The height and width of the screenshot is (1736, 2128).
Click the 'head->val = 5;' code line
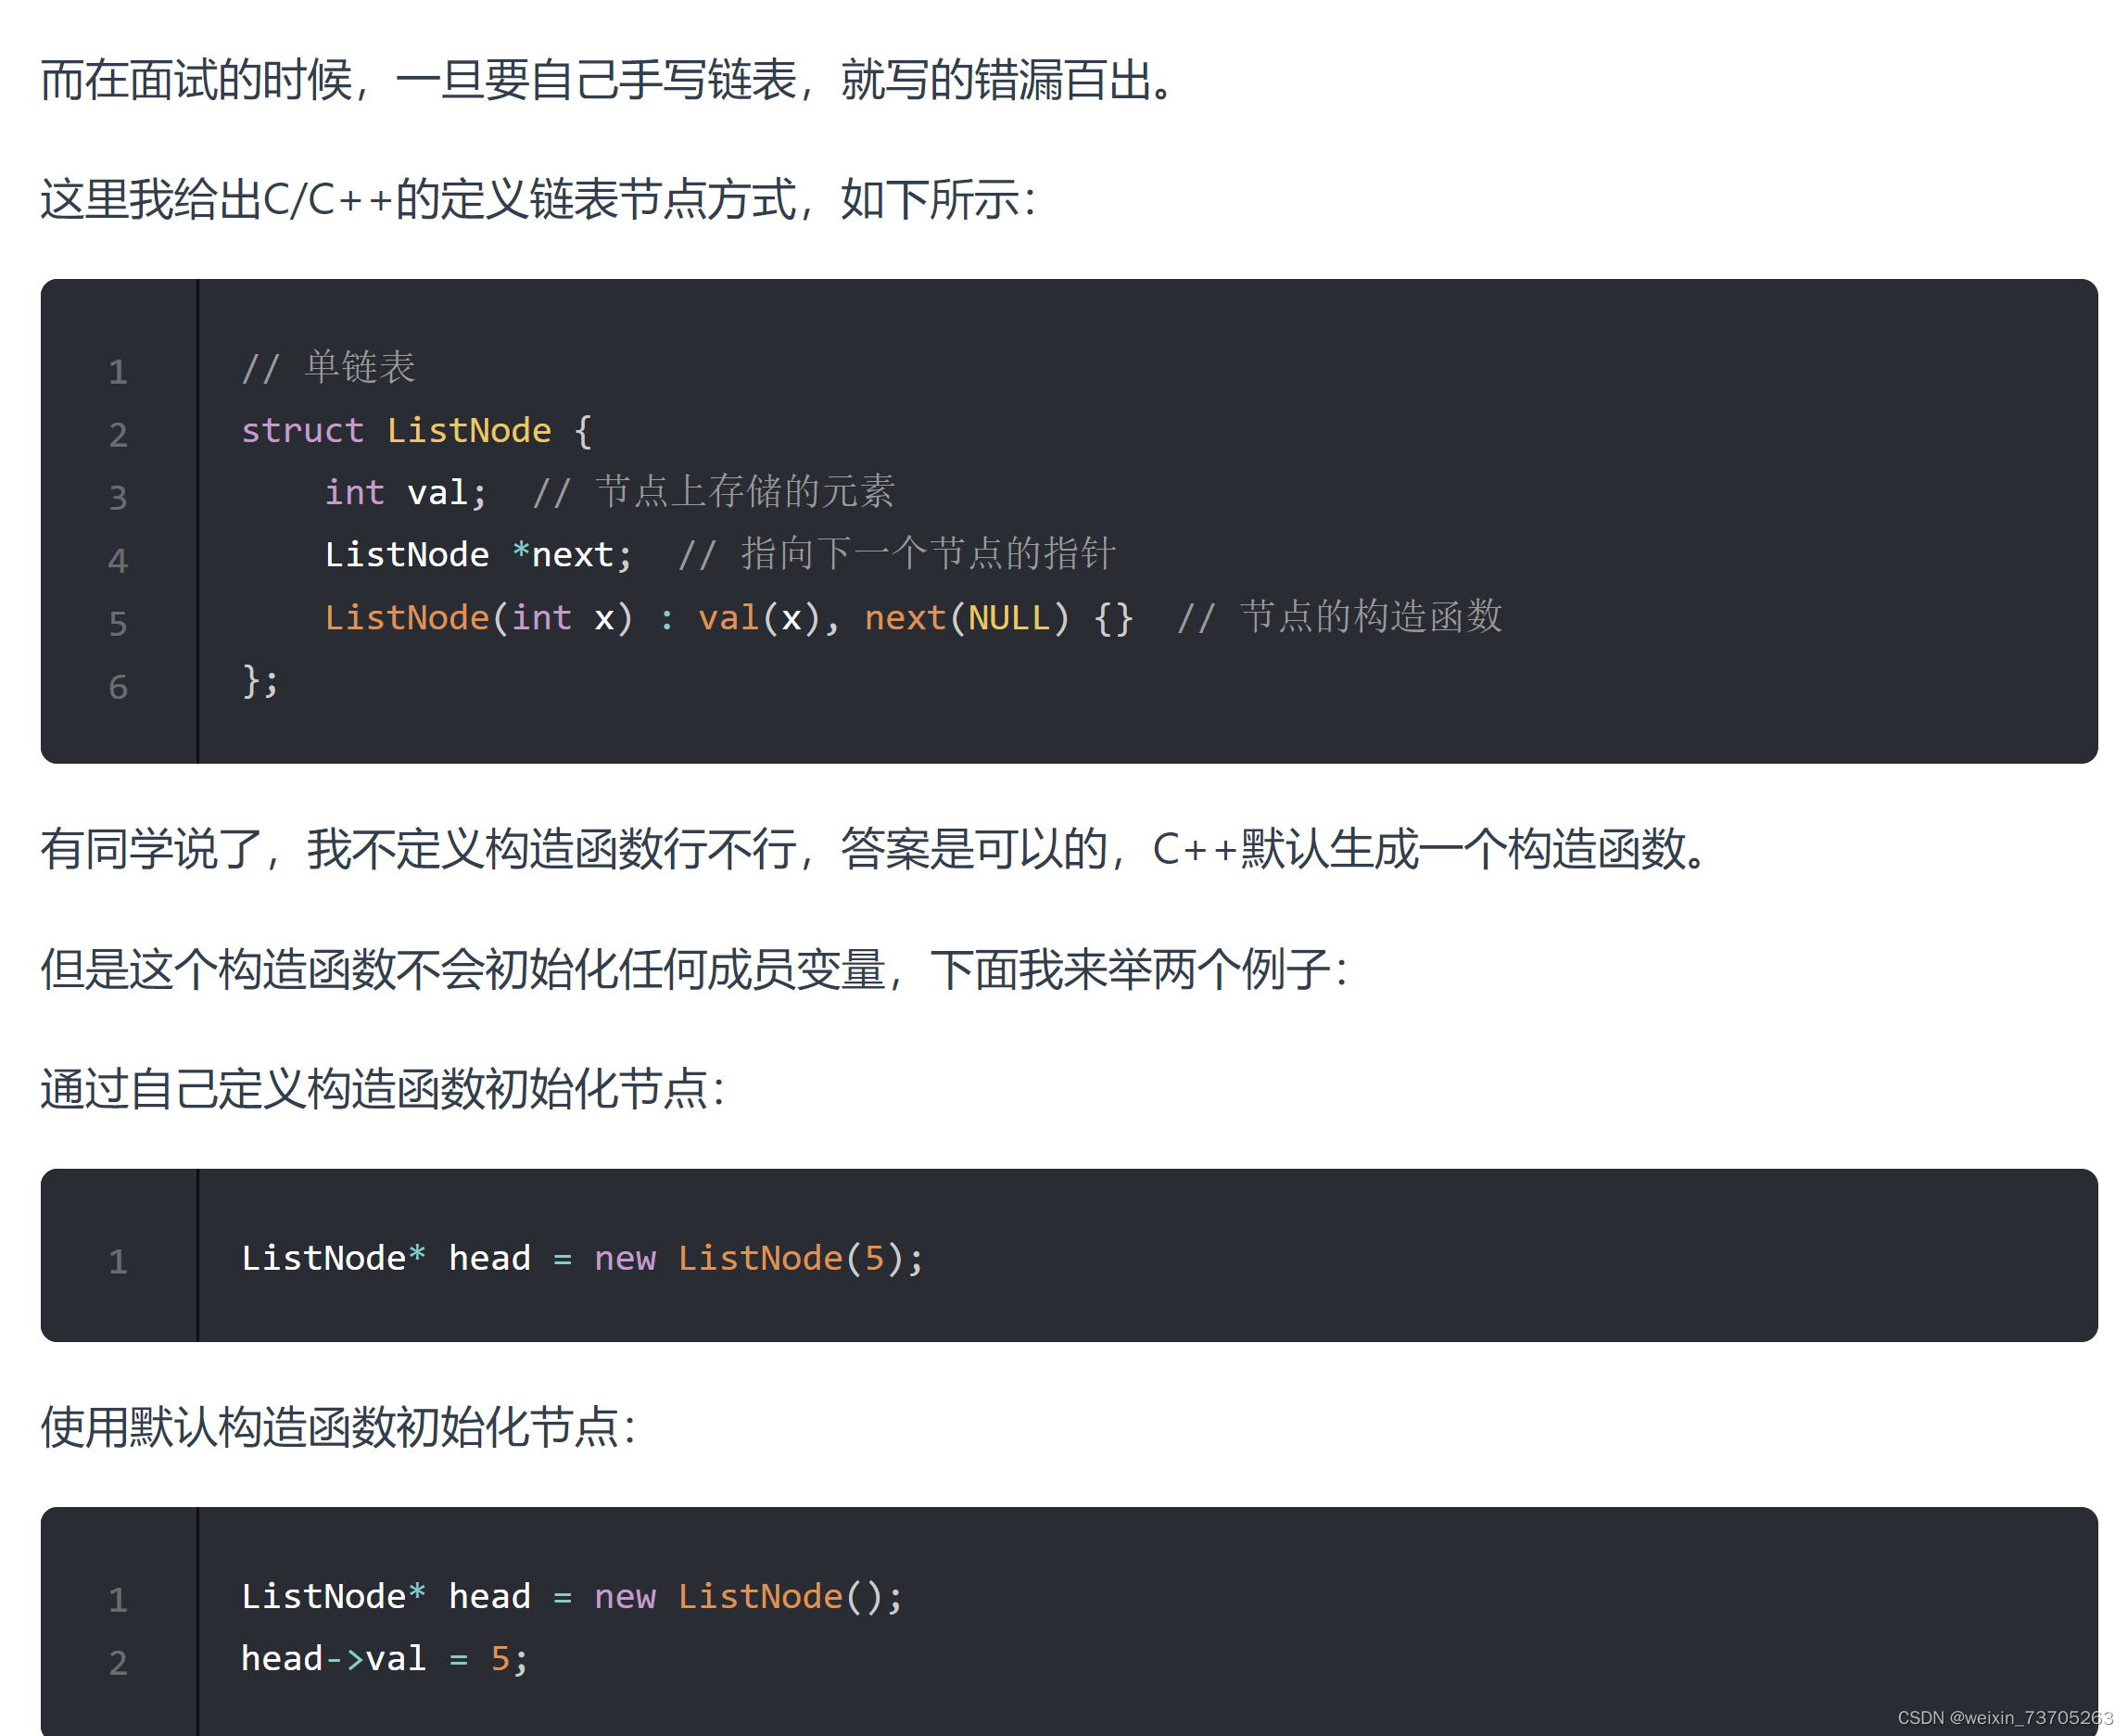(384, 1659)
